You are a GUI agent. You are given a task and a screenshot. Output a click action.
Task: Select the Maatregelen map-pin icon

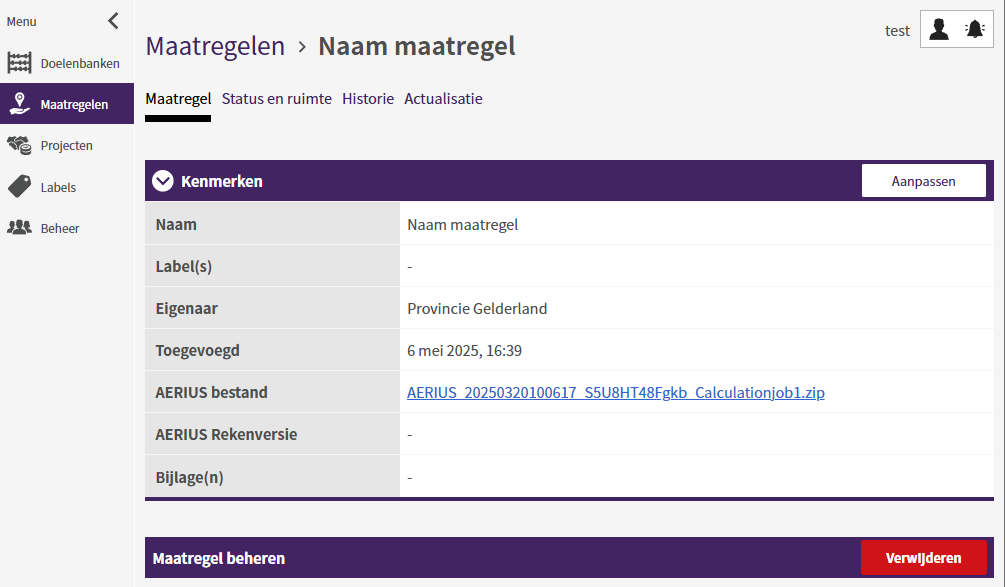(x=19, y=103)
